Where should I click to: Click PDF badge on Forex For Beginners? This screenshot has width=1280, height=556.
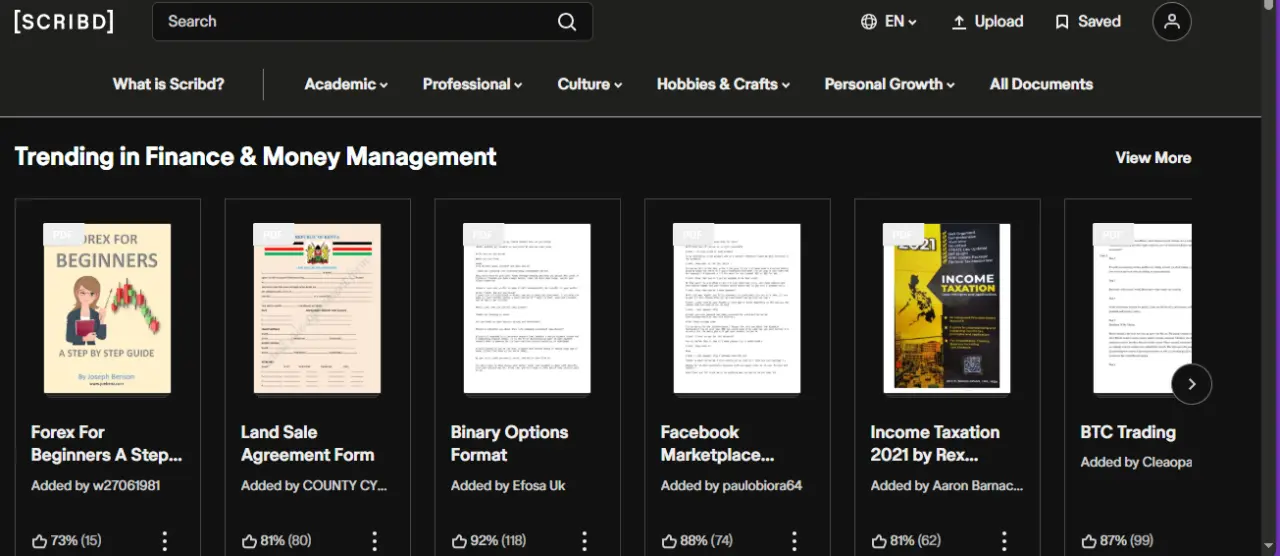pos(63,235)
